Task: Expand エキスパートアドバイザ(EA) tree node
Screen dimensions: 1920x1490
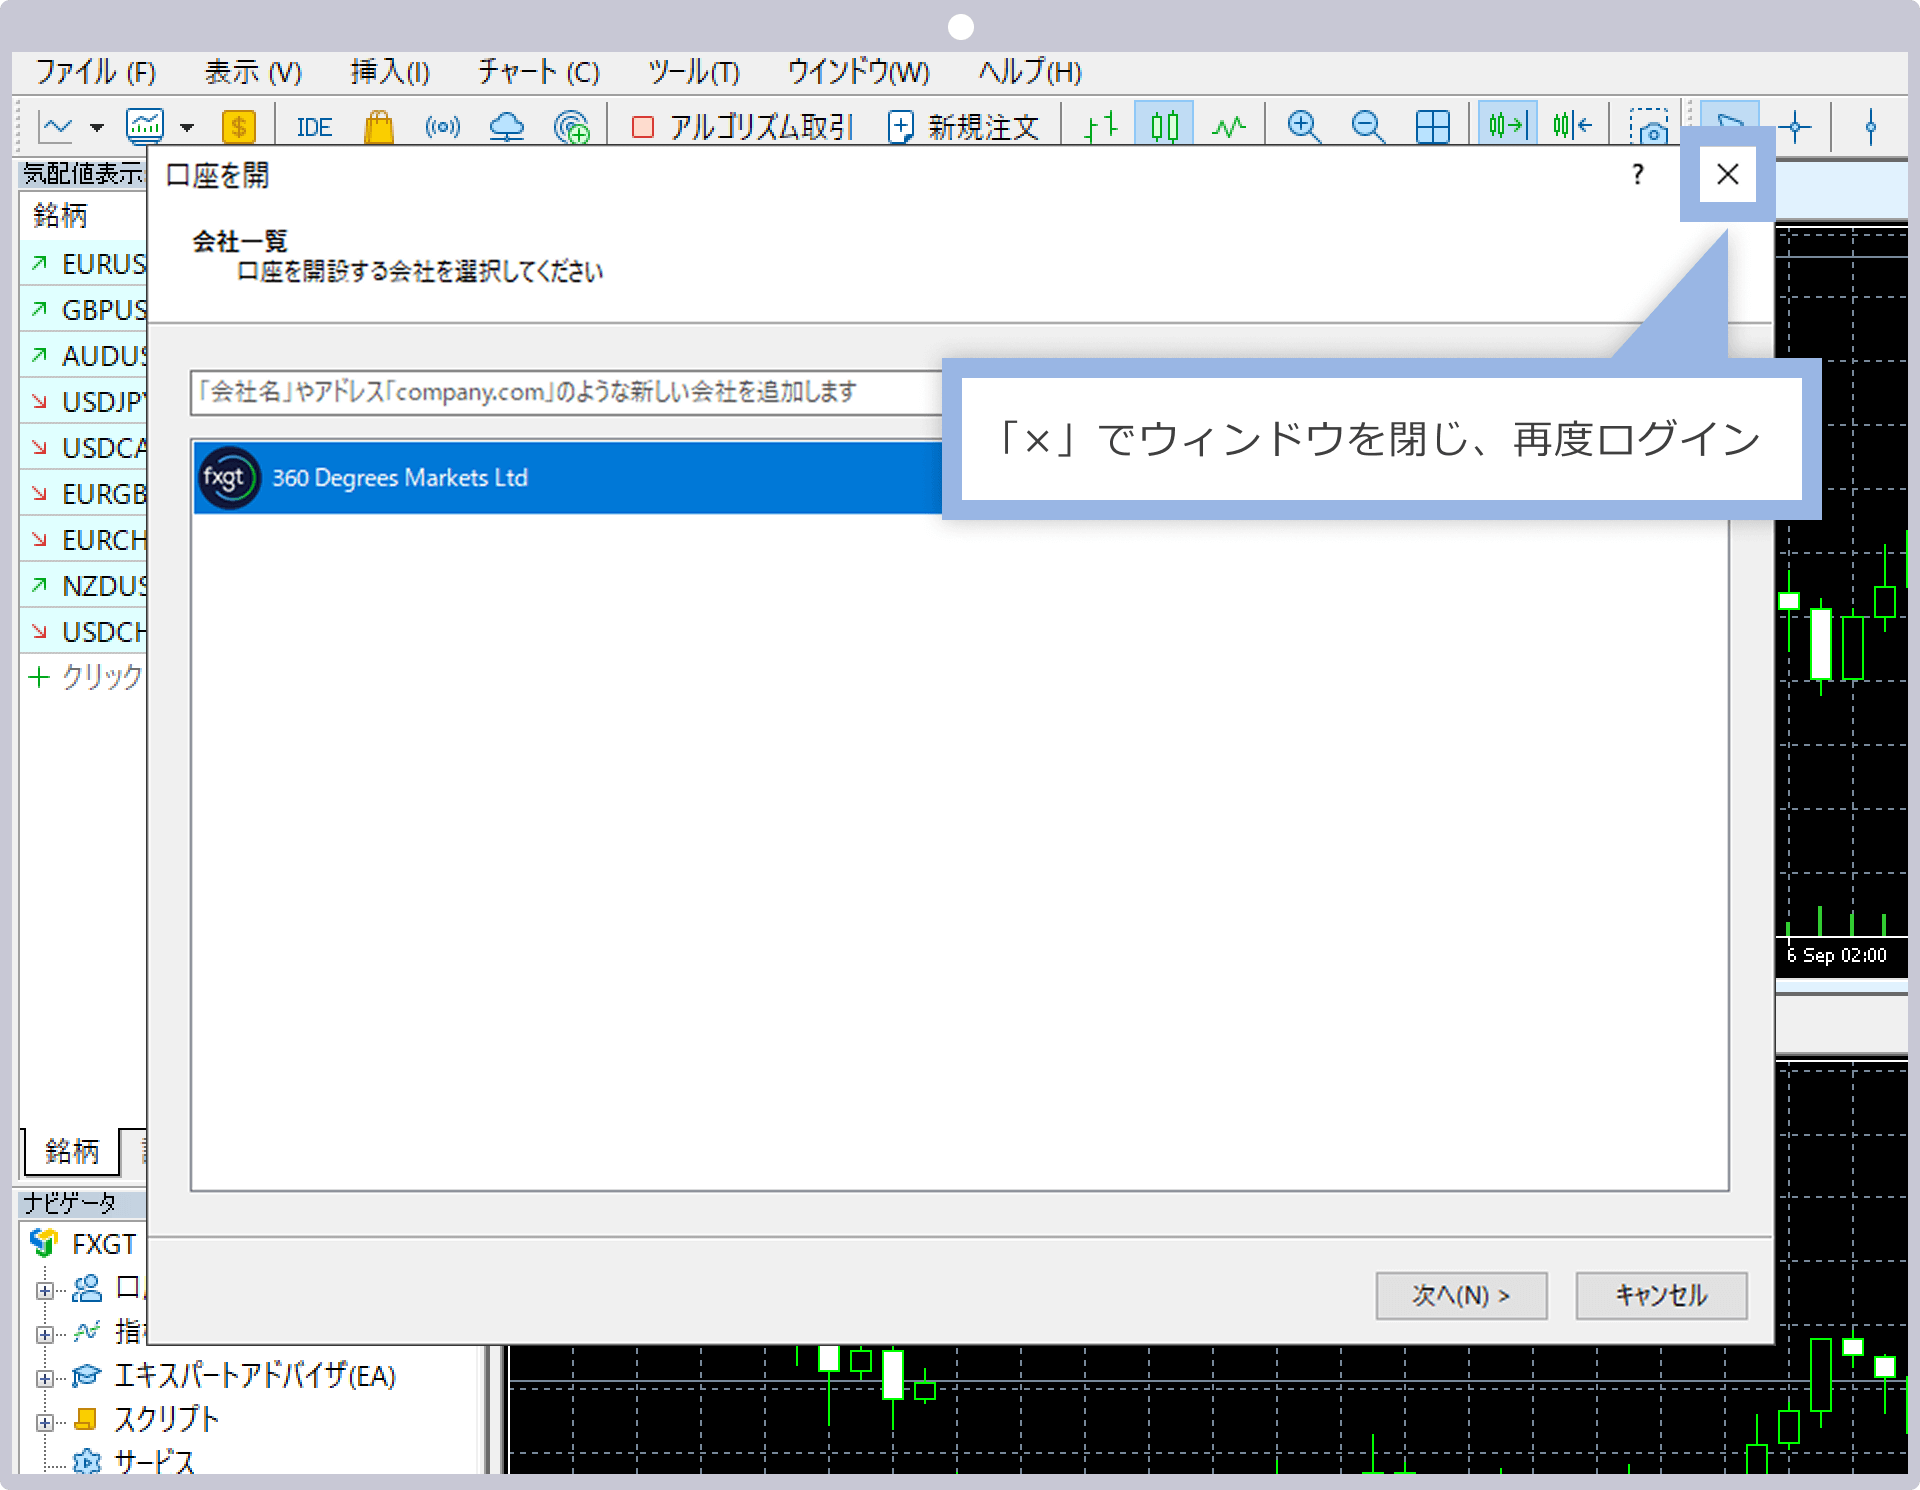Action: pyautogui.click(x=44, y=1378)
